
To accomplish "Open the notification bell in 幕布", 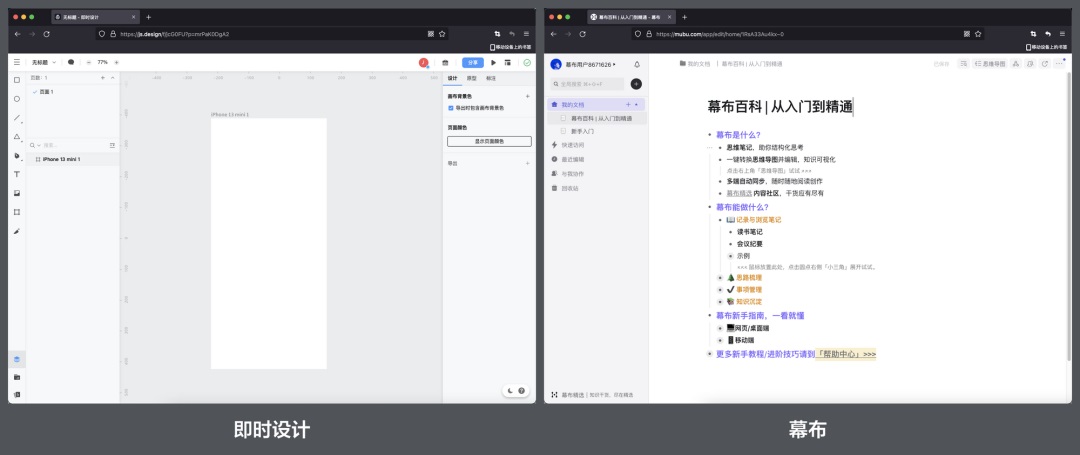I will point(636,64).
